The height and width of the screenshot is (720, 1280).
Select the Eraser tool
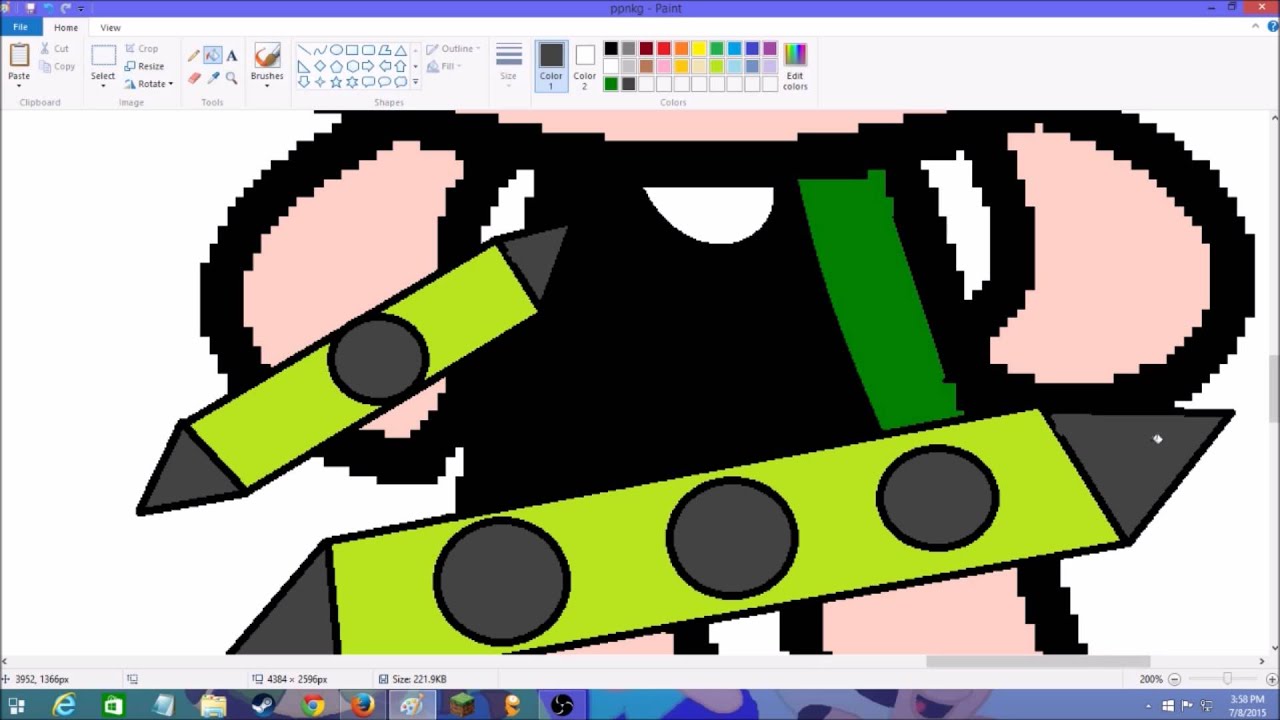click(x=194, y=77)
